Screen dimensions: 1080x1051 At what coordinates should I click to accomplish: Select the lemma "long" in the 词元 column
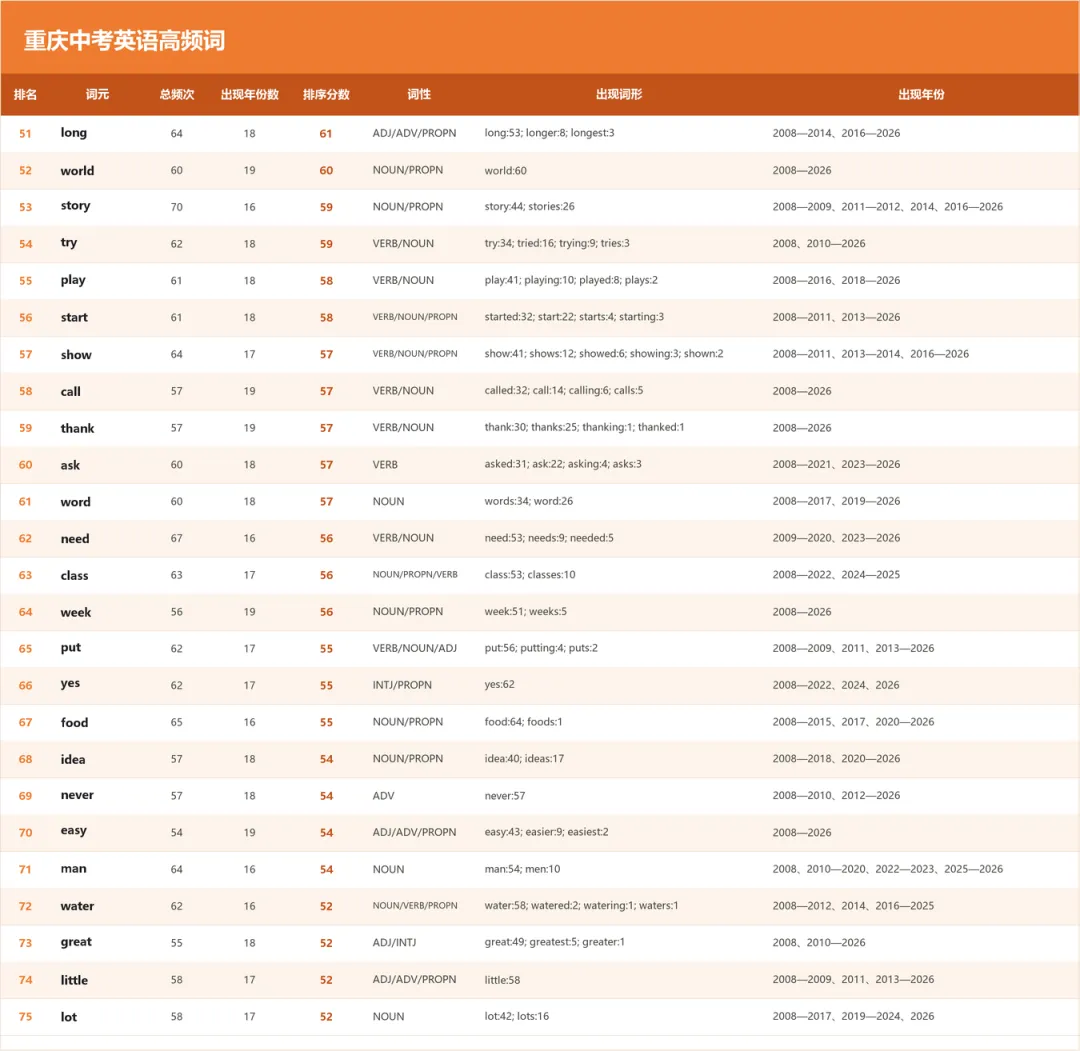(x=74, y=133)
